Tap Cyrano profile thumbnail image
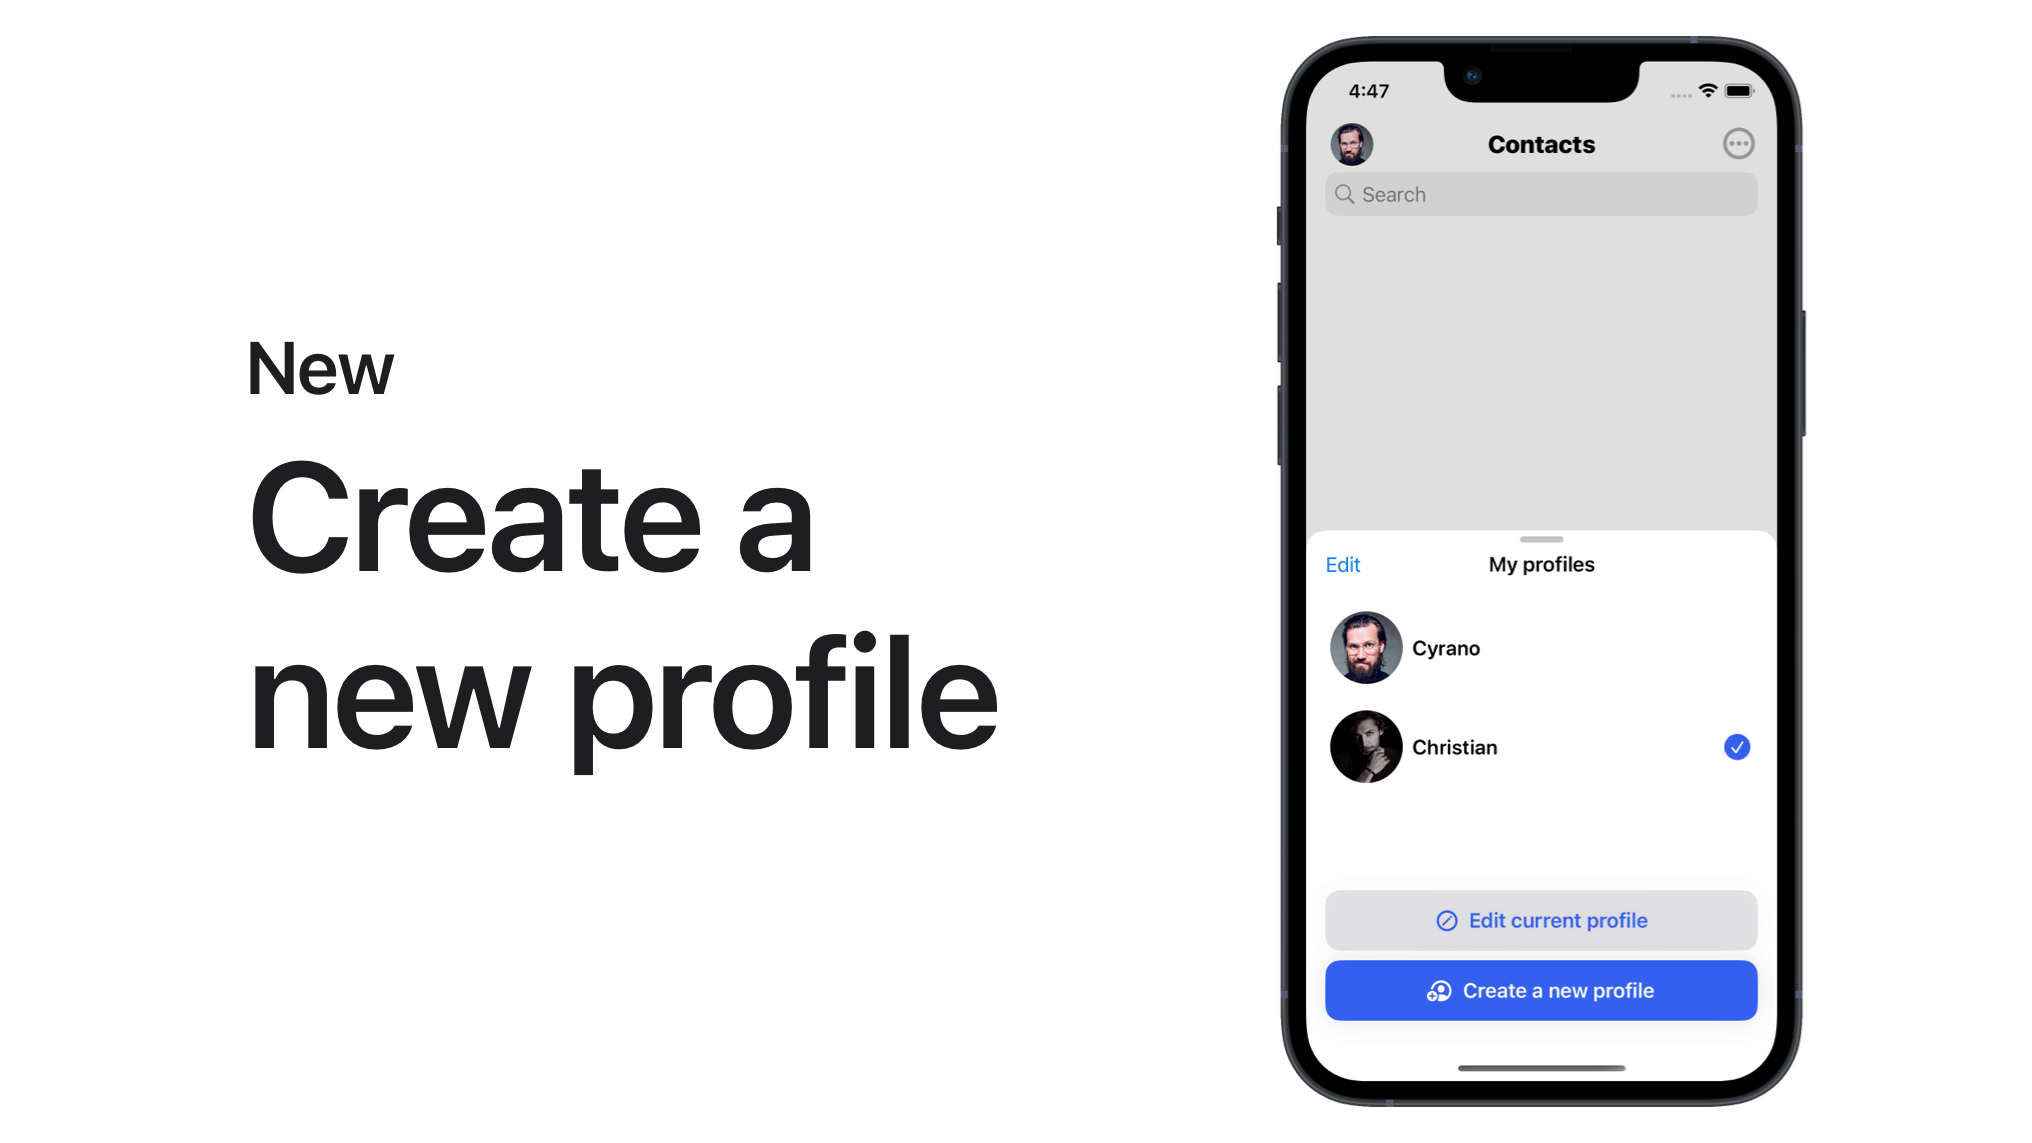 click(x=1365, y=648)
